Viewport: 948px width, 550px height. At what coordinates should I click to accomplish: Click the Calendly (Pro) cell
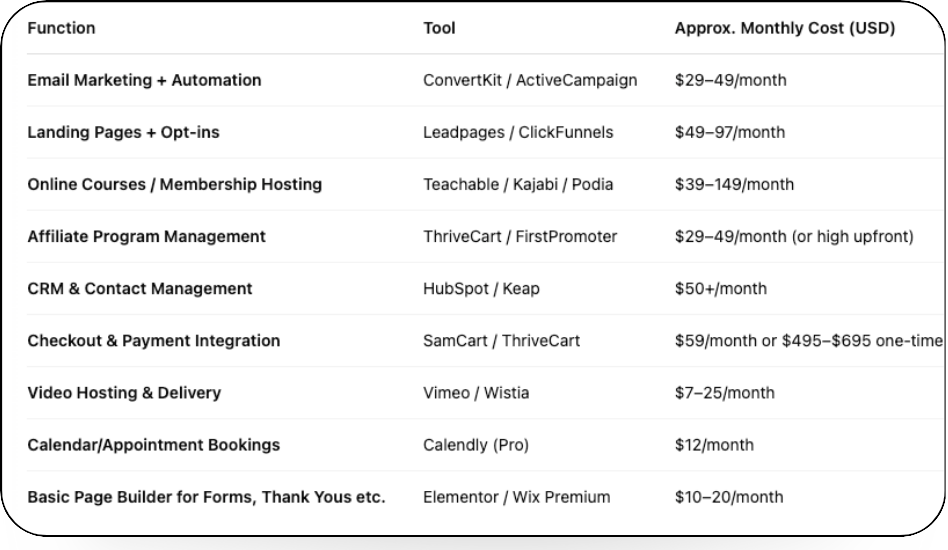[x=476, y=445]
